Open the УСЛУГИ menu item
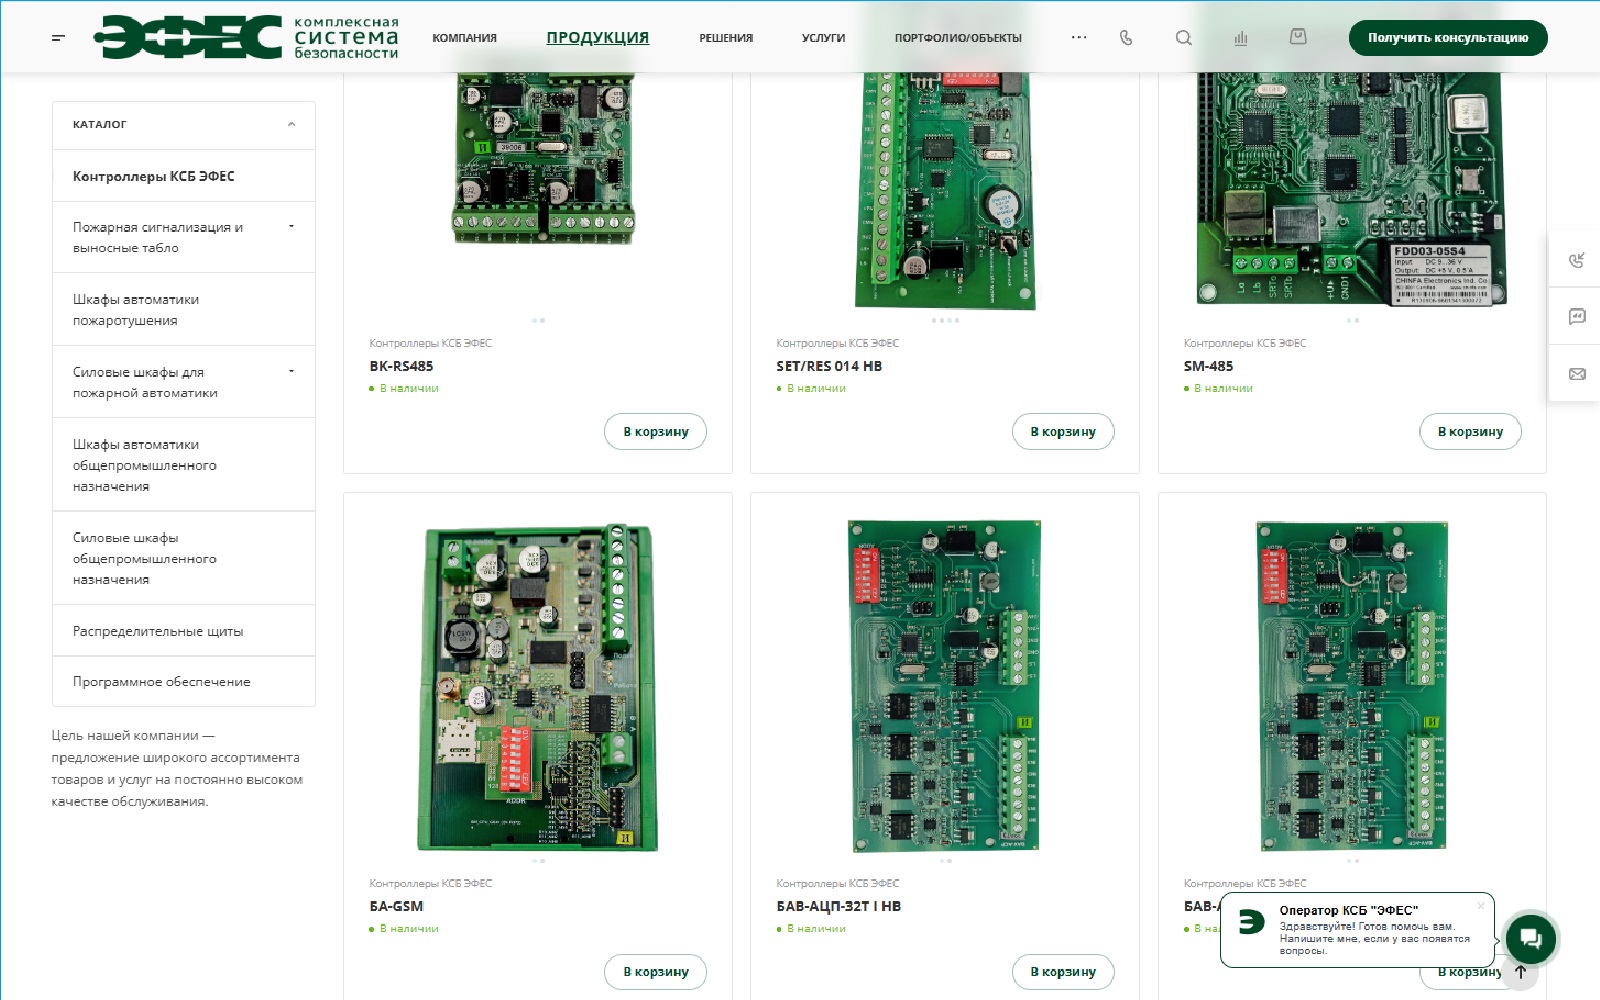Image resolution: width=1600 pixels, height=1000 pixels. (x=823, y=38)
